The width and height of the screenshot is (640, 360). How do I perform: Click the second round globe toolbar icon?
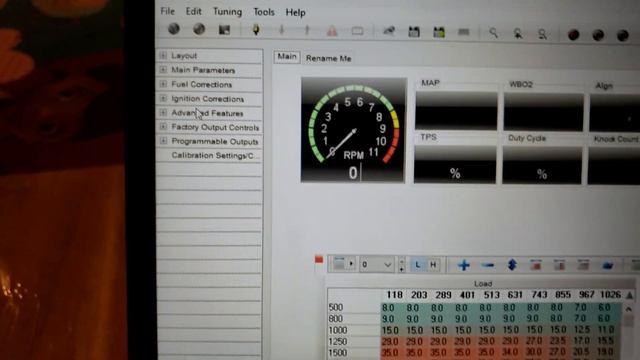tap(199, 29)
